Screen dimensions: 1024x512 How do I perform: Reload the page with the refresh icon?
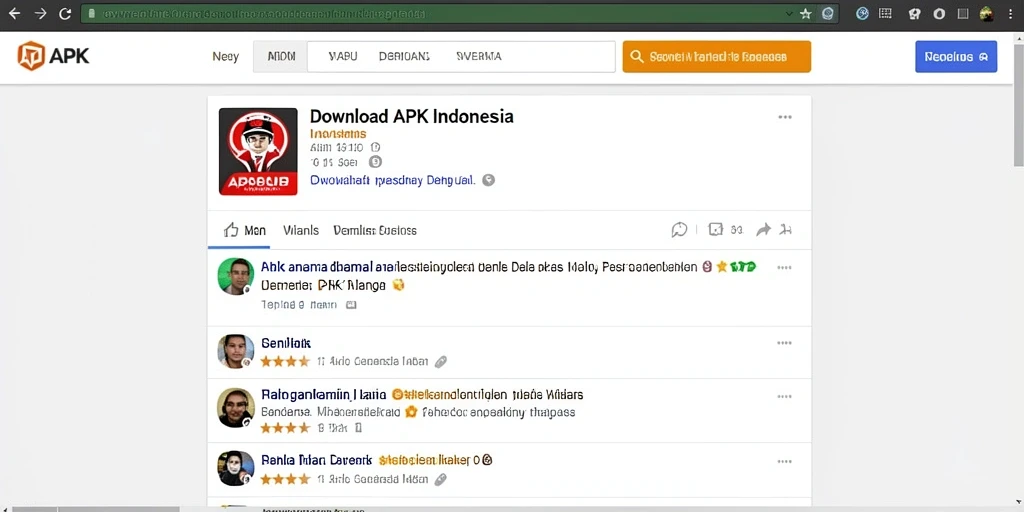point(65,14)
